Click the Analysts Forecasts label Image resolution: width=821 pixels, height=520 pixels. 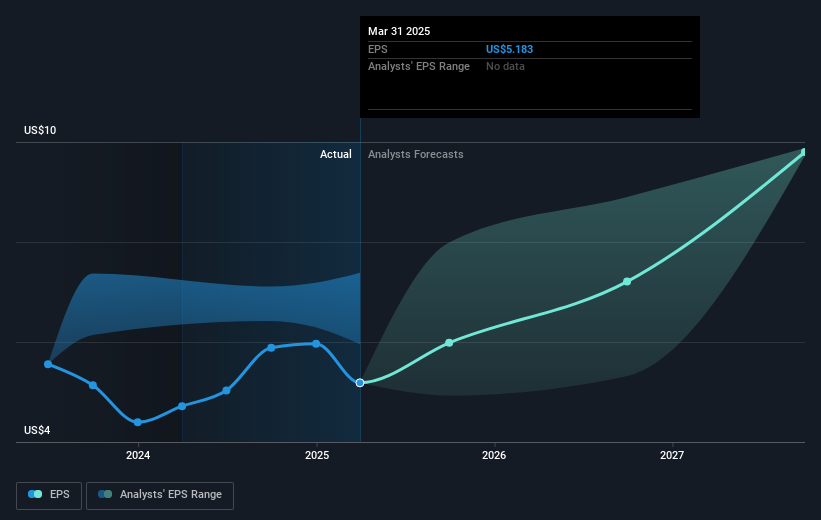416,154
